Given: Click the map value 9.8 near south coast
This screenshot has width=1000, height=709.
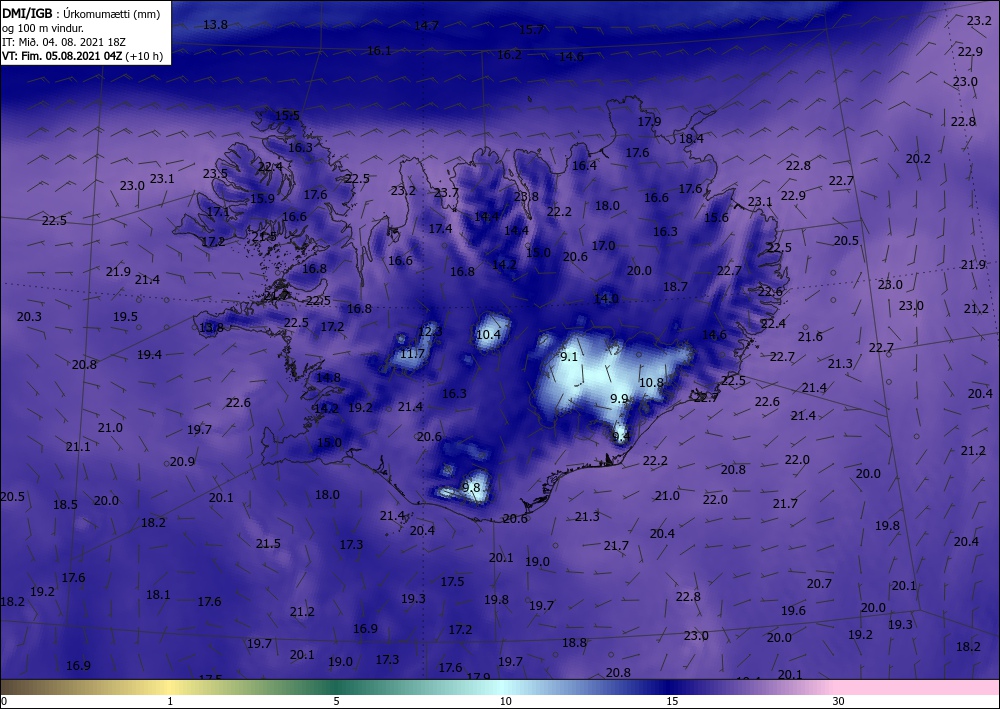Looking at the screenshot, I should [x=471, y=488].
